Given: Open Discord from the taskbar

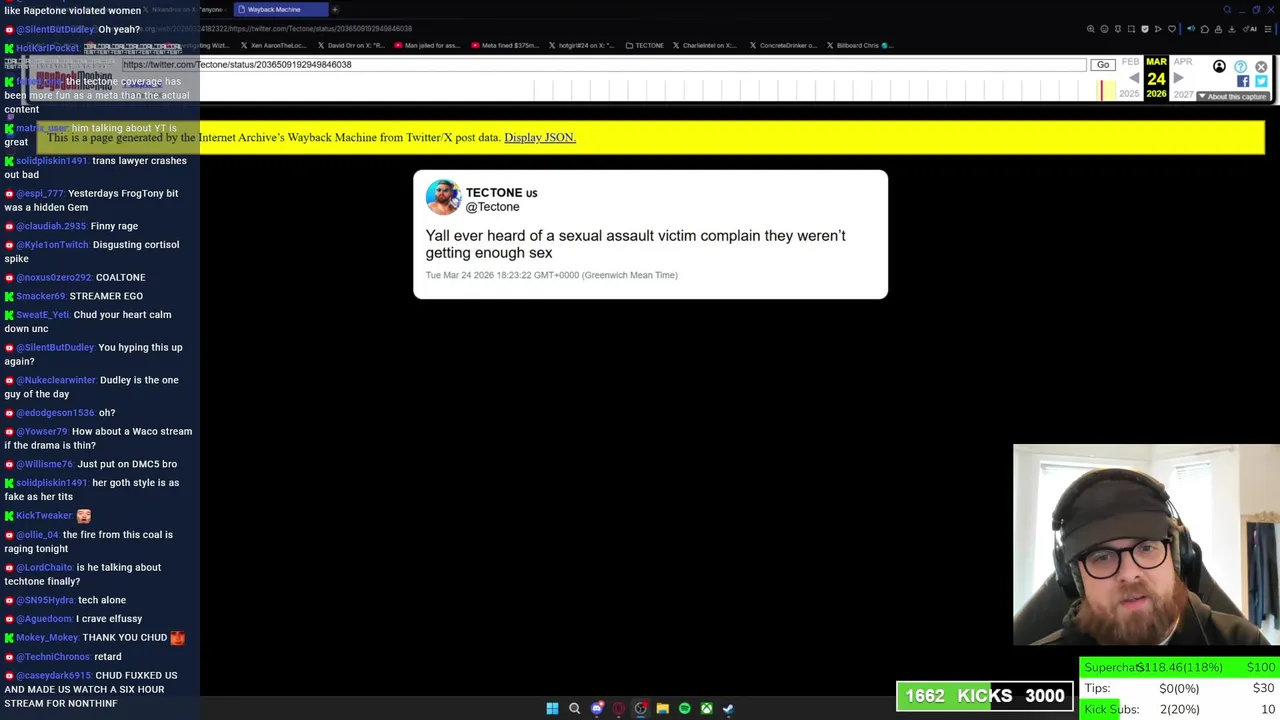Looking at the screenshot, I should coord(597,708).
